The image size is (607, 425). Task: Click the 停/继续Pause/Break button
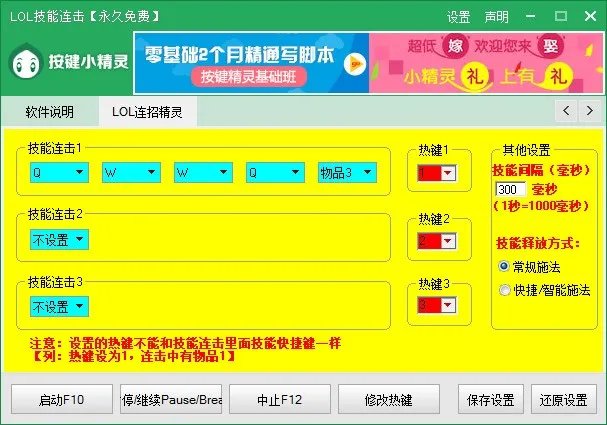[171, 399]
